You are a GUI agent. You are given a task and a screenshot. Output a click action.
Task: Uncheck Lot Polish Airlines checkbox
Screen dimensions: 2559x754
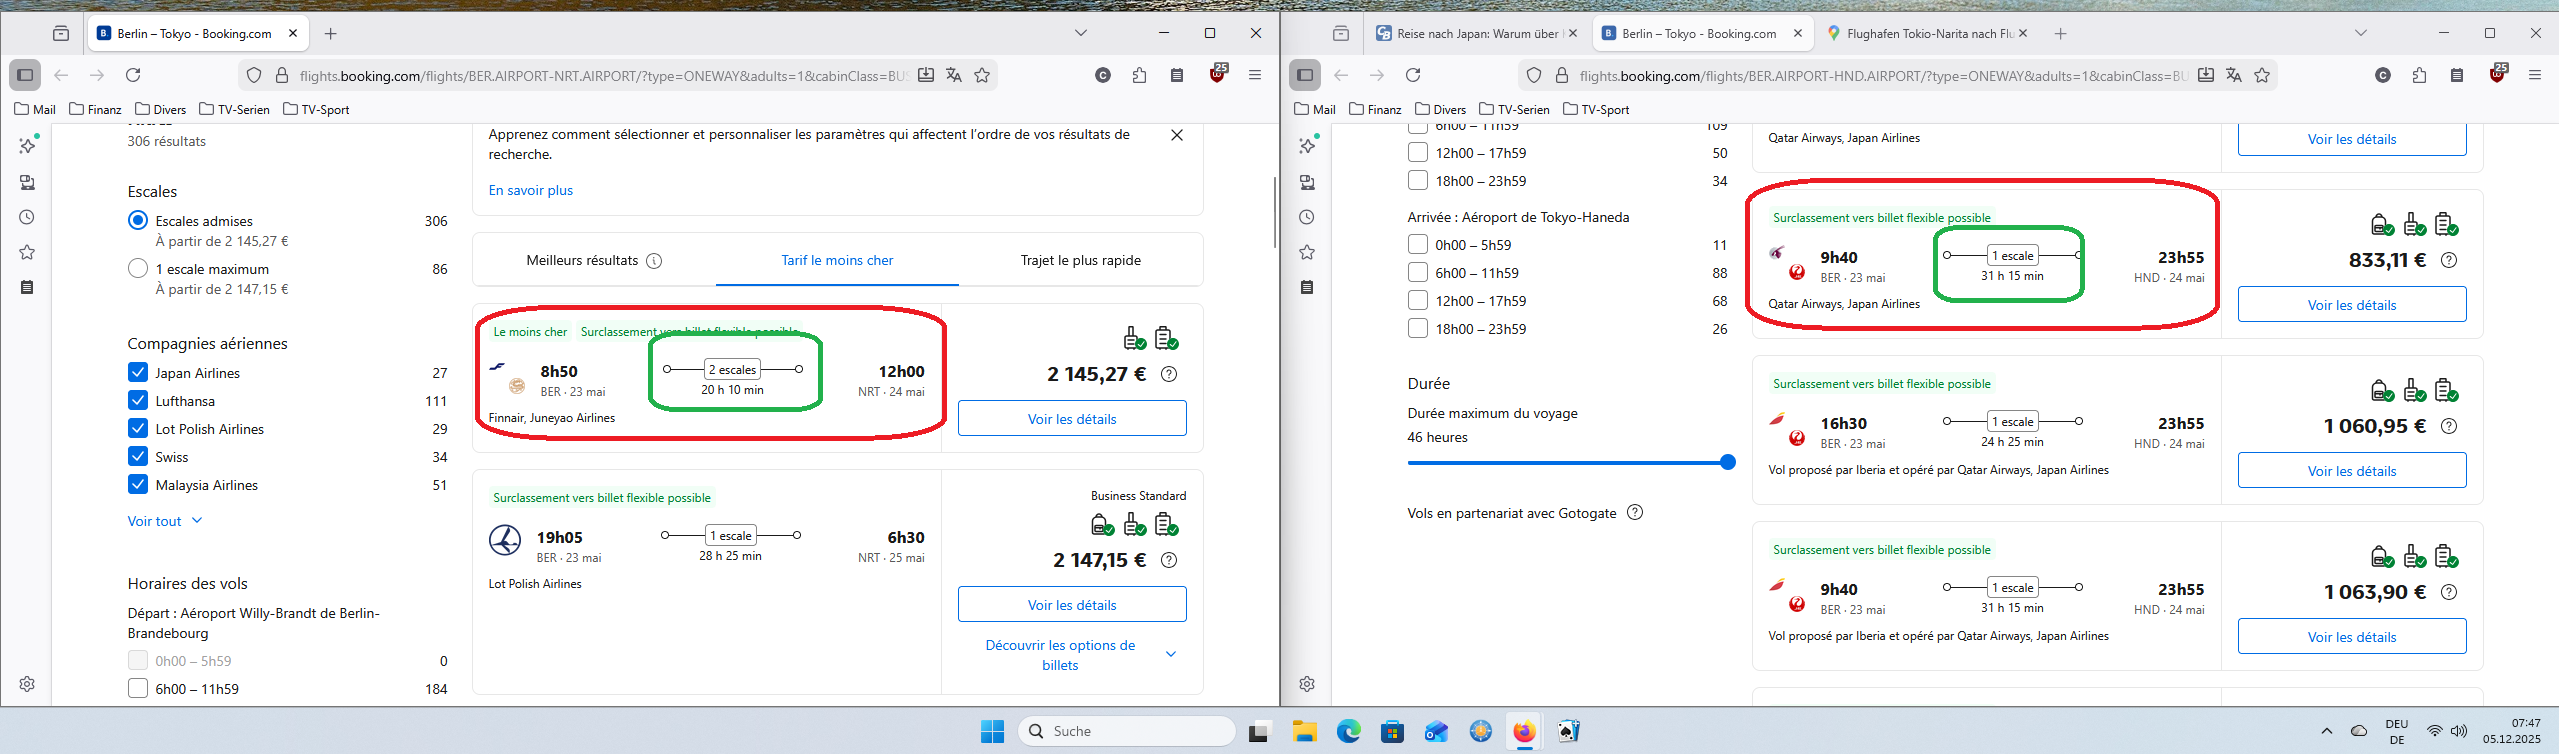138,429
